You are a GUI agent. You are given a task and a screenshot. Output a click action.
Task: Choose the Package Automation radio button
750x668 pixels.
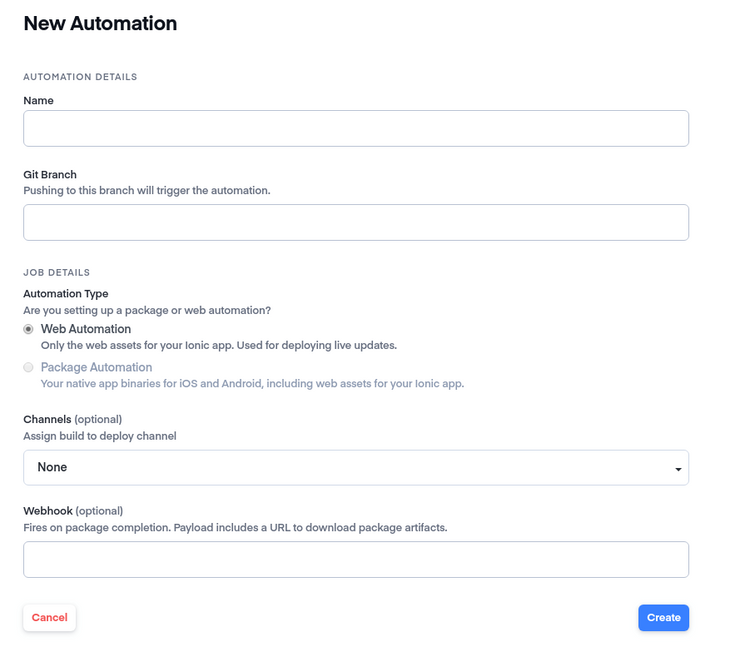pyautogui.click(x=28, y=367)
